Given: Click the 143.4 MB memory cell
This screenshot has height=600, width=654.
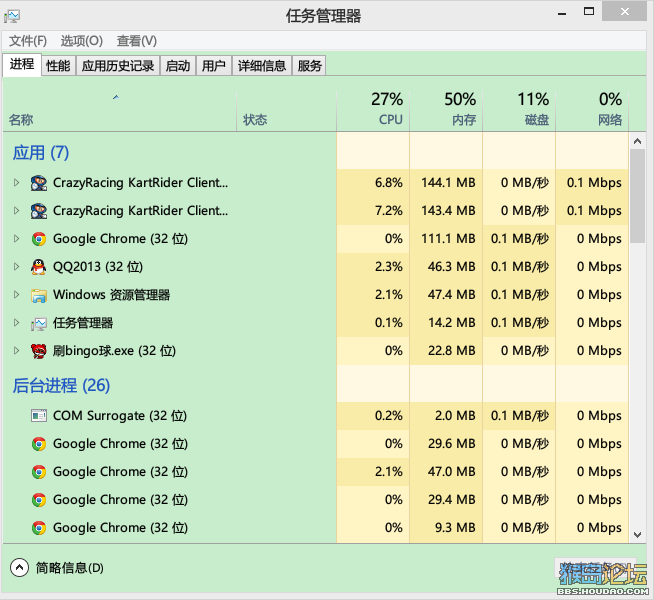Looking at the screenshot, I should pos(446,211).
